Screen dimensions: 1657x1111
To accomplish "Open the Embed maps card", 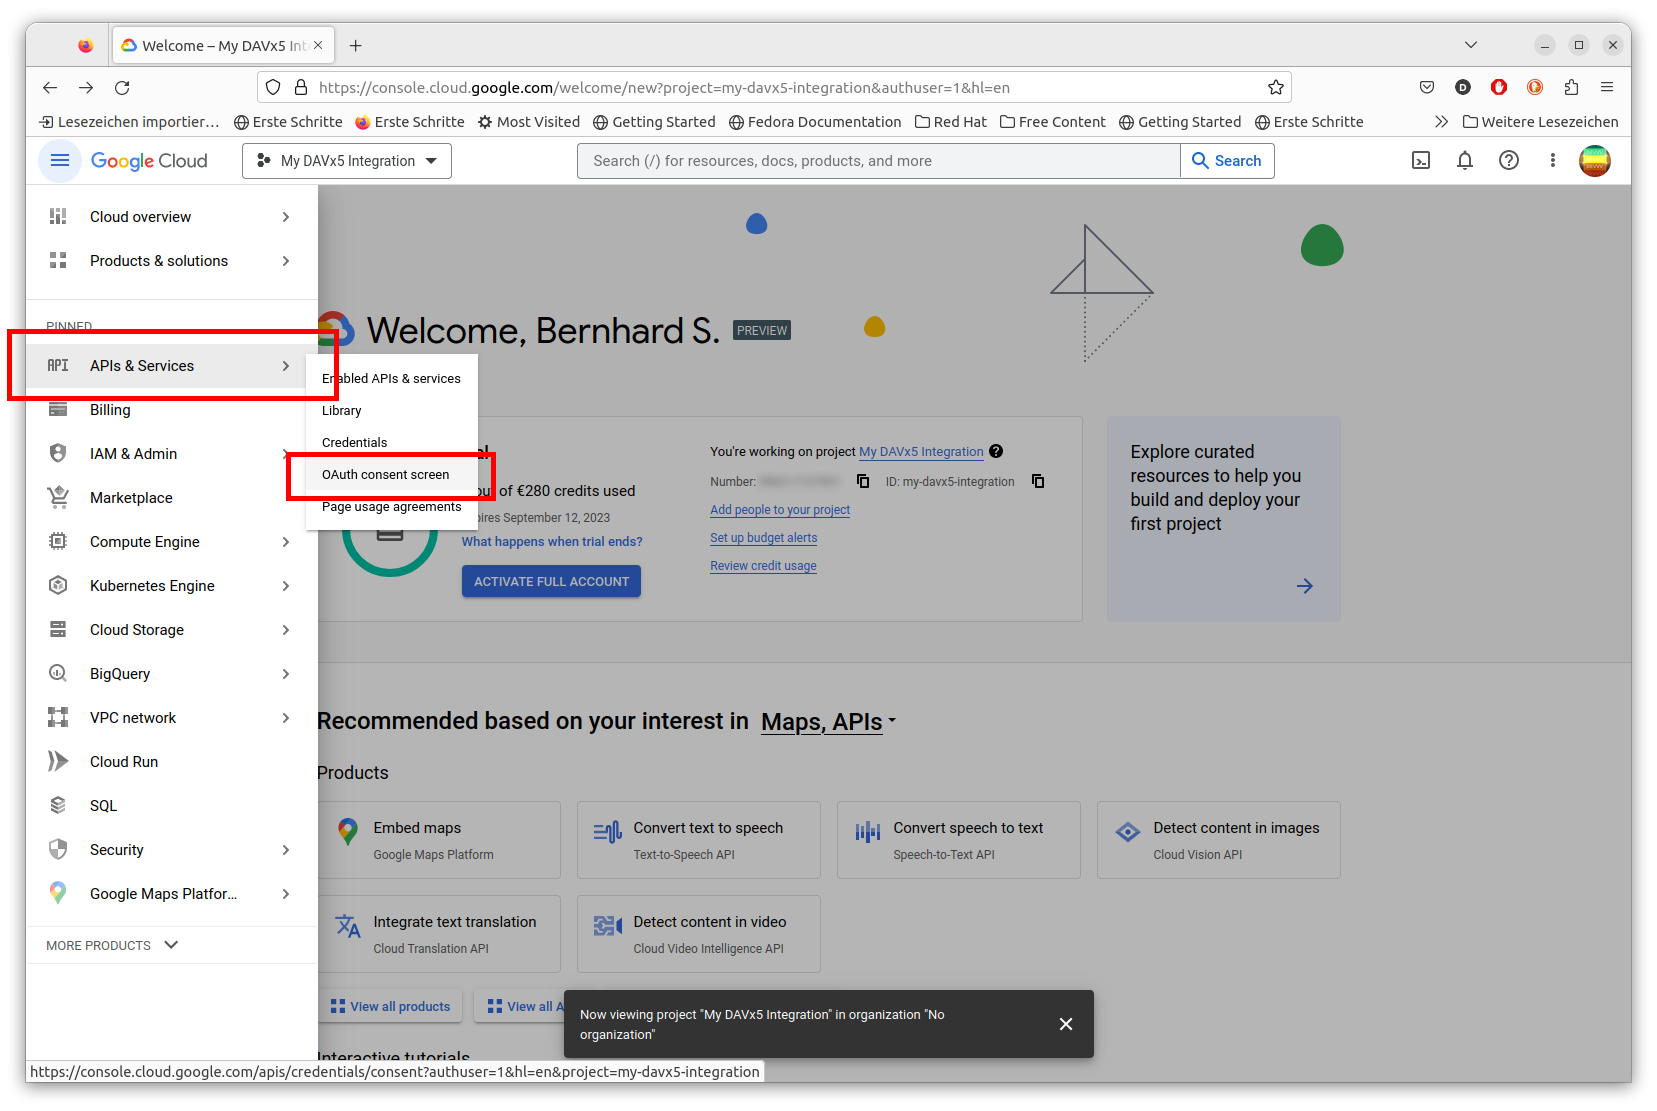I will pos(439,840).
